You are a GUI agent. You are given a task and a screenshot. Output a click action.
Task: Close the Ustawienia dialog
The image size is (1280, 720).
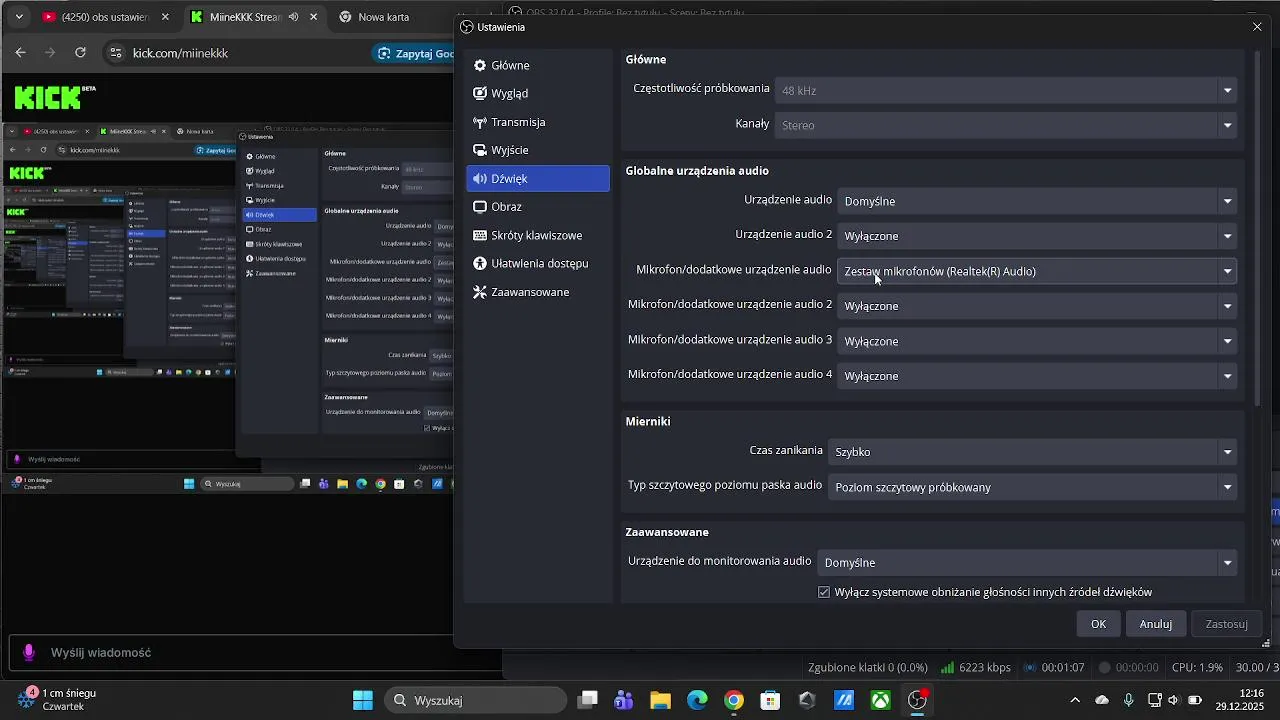click(1257, 27)
